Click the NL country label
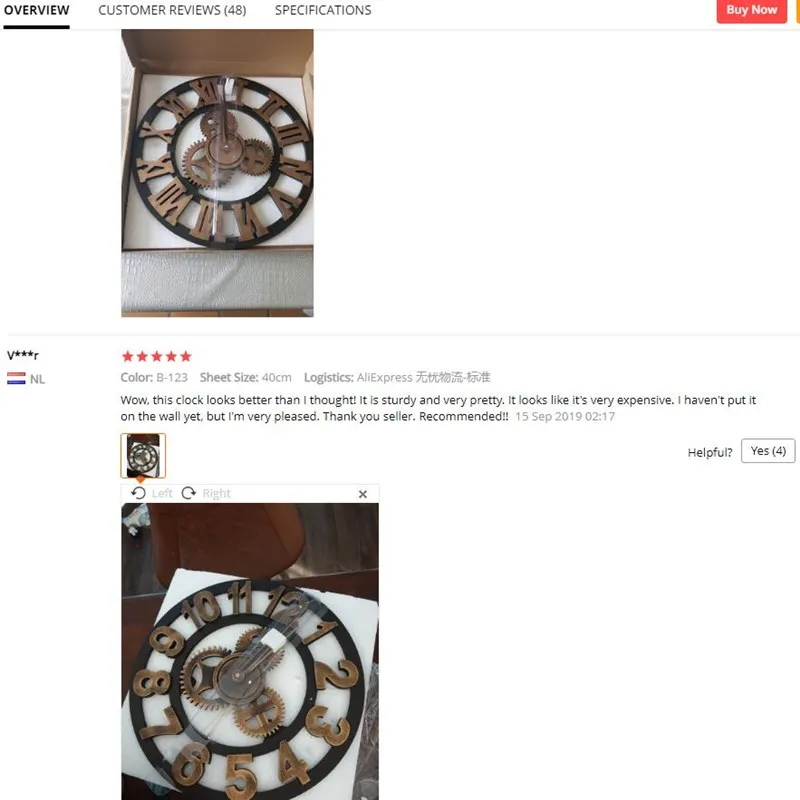The height and width of the screenshot is (800, 800). [37, 379]
